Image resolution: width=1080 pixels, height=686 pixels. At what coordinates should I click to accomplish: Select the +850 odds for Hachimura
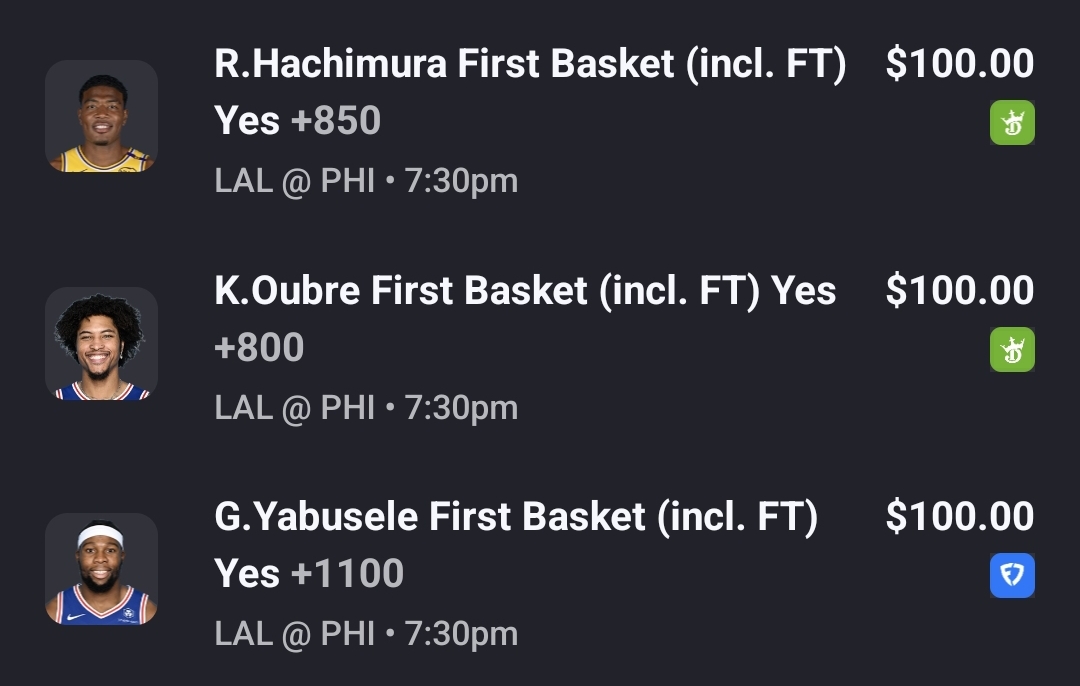[336, 121]
